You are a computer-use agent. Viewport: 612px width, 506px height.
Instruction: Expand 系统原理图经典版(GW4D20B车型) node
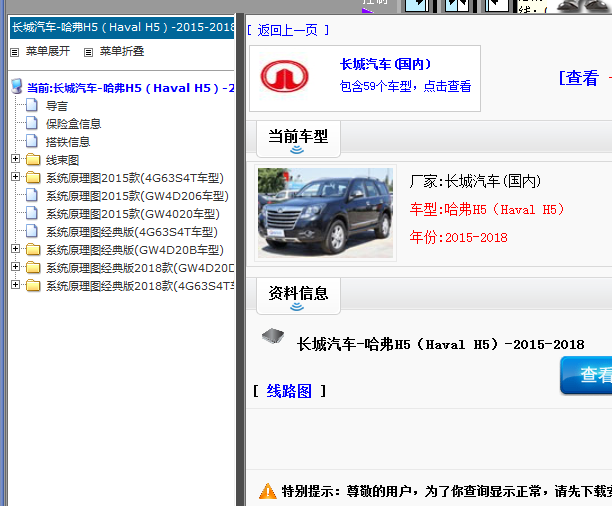pos(15,248)
